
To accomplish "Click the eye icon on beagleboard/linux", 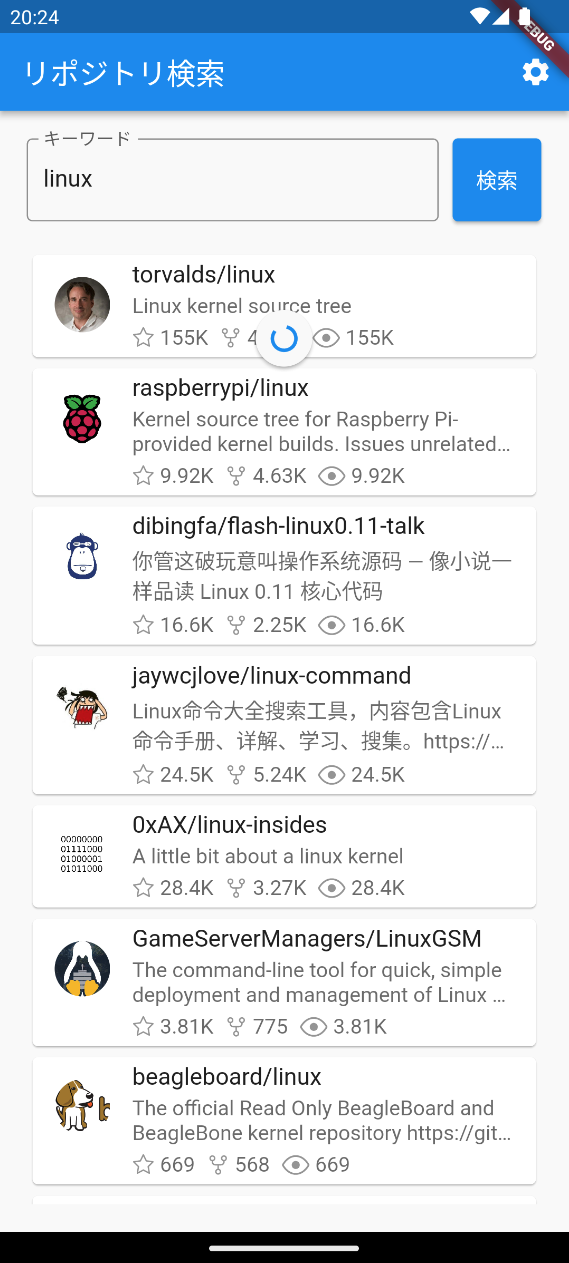I will point(296,1164).
